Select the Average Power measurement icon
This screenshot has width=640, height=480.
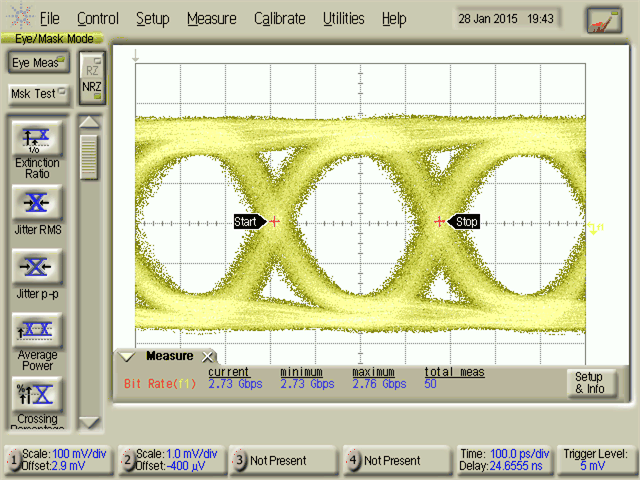click(37, 330)
